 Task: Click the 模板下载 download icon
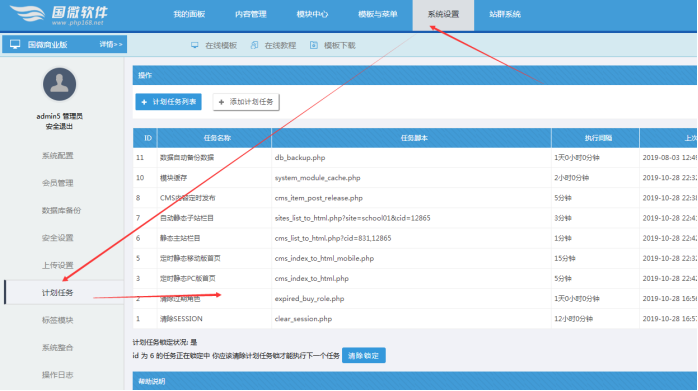(314, 45)
